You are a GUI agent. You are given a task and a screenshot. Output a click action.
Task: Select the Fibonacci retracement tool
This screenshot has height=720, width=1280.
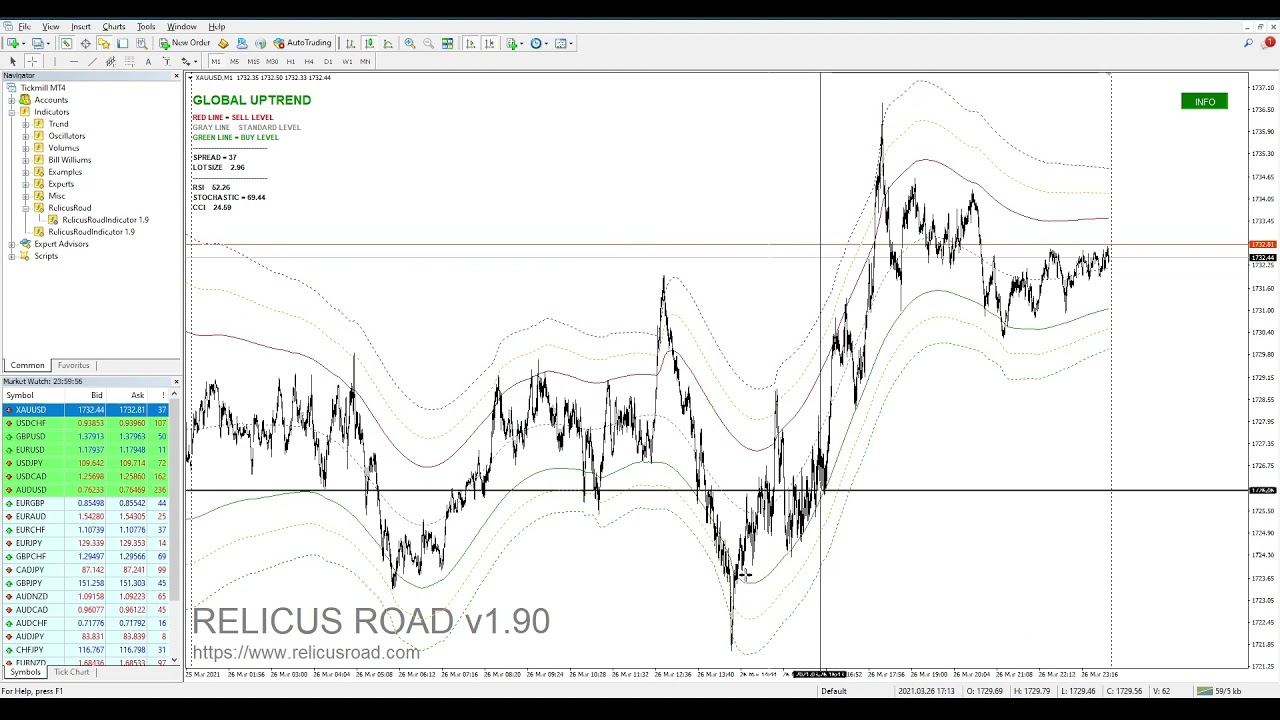(129, 62)
